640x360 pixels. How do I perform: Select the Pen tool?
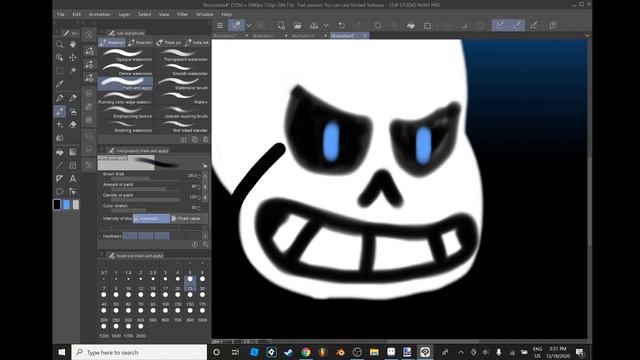pyautogui.click(x=60, y=98)
